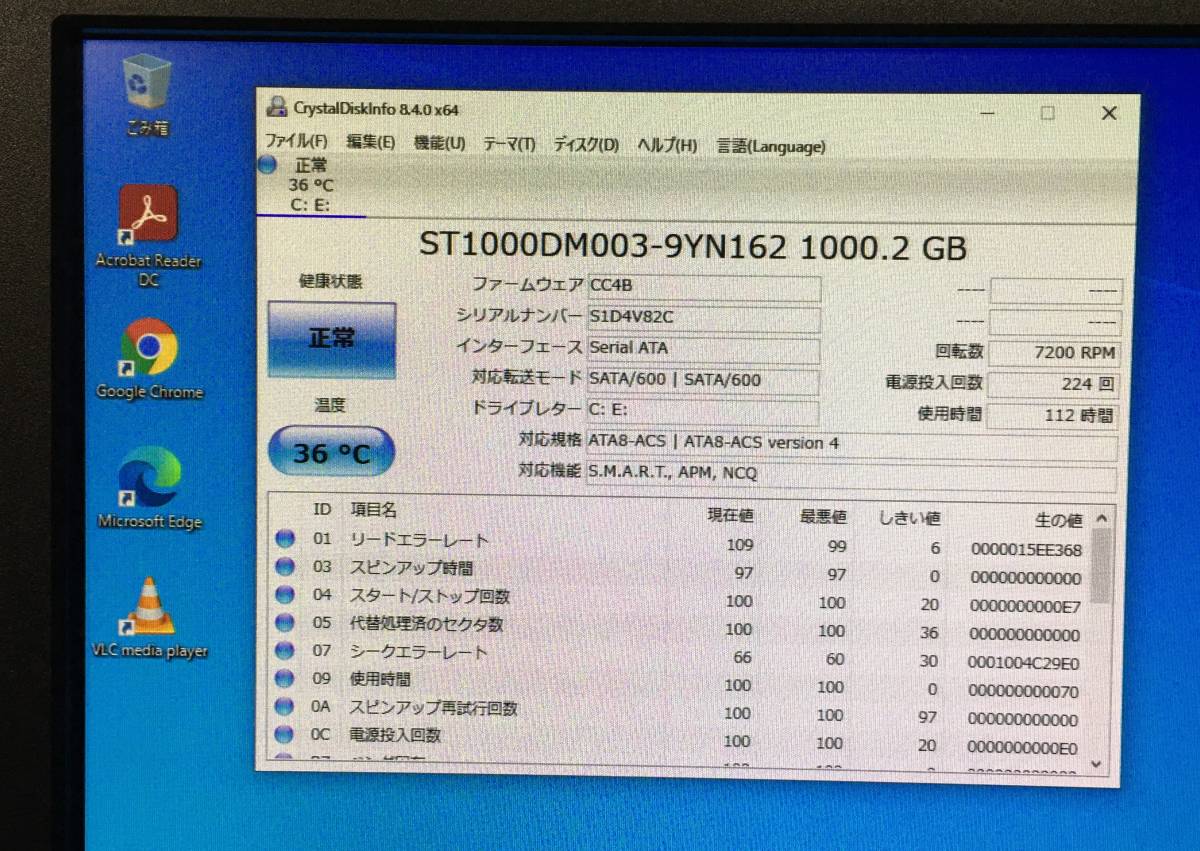This screenshot has height=851, width=1200.
Task: Click blue status orb for スタート/ストップ回数 row
Action: point(285,595)
